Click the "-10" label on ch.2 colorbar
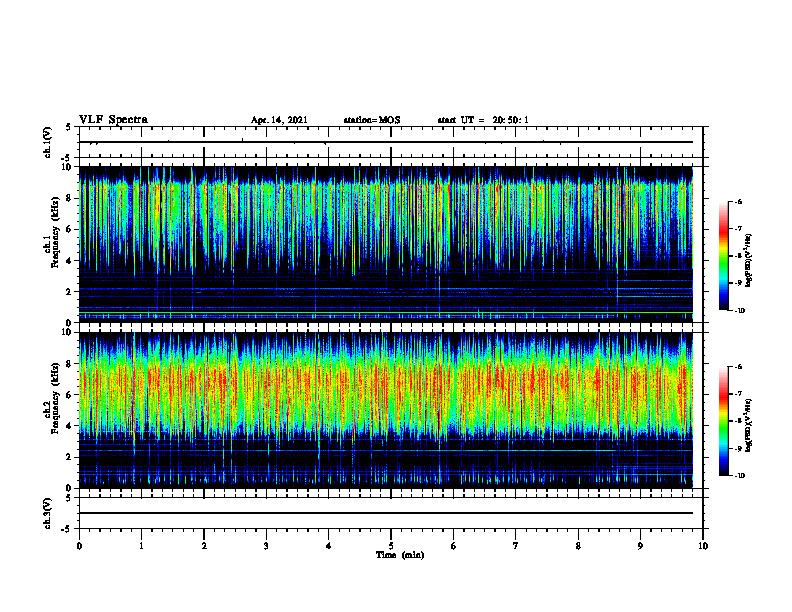The height and width of the screenshot is (612, 792). pos(739,476)
